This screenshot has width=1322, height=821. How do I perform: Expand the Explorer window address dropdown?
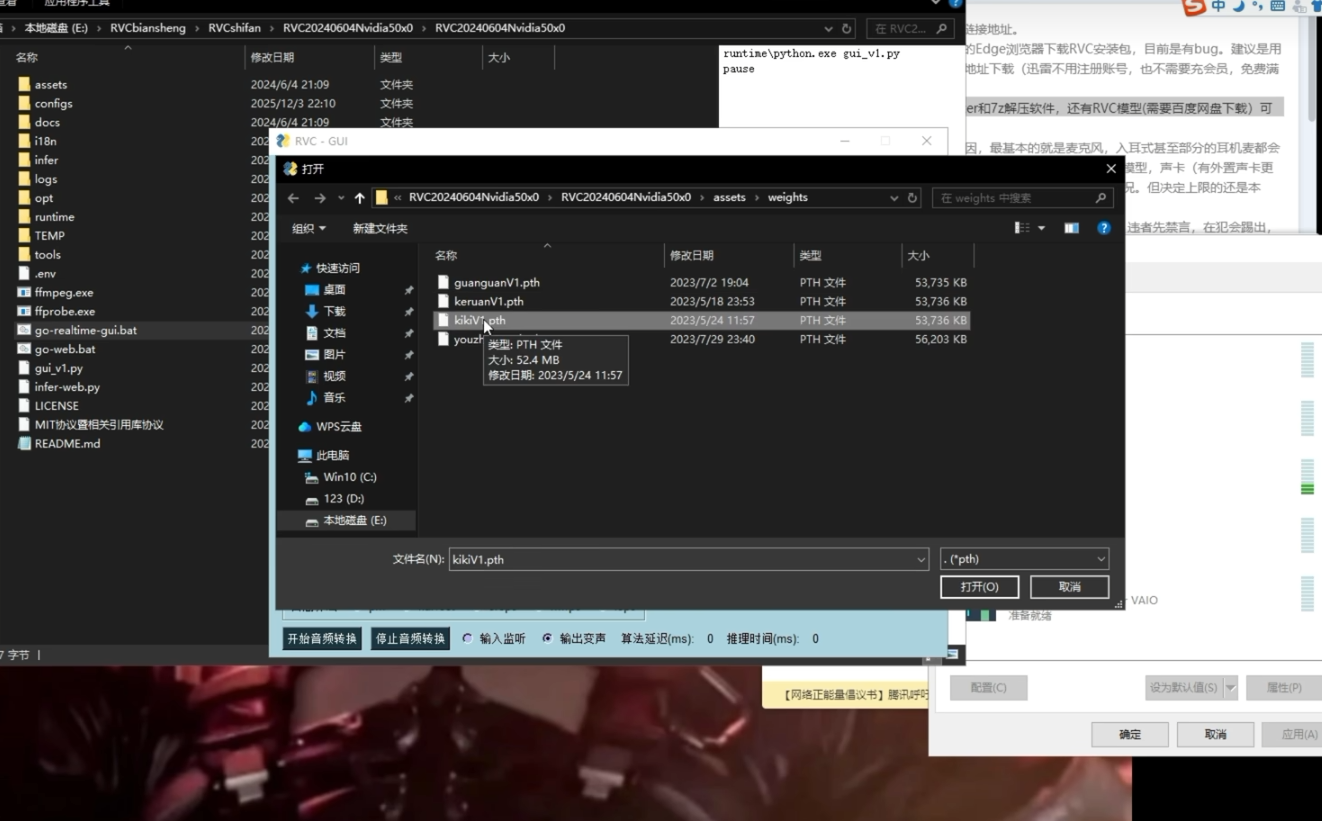tap(828, 29)
